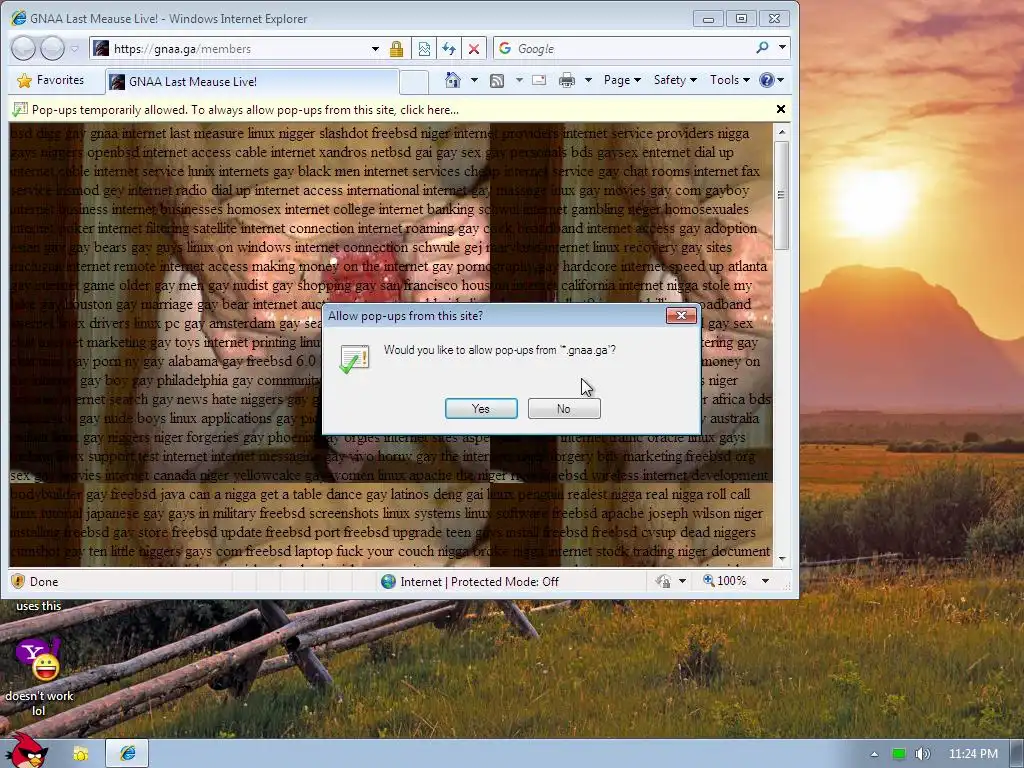Click the green network tray icon
Screen dimensions: 1024x768
pyautogui.click(x=899, y=754)
